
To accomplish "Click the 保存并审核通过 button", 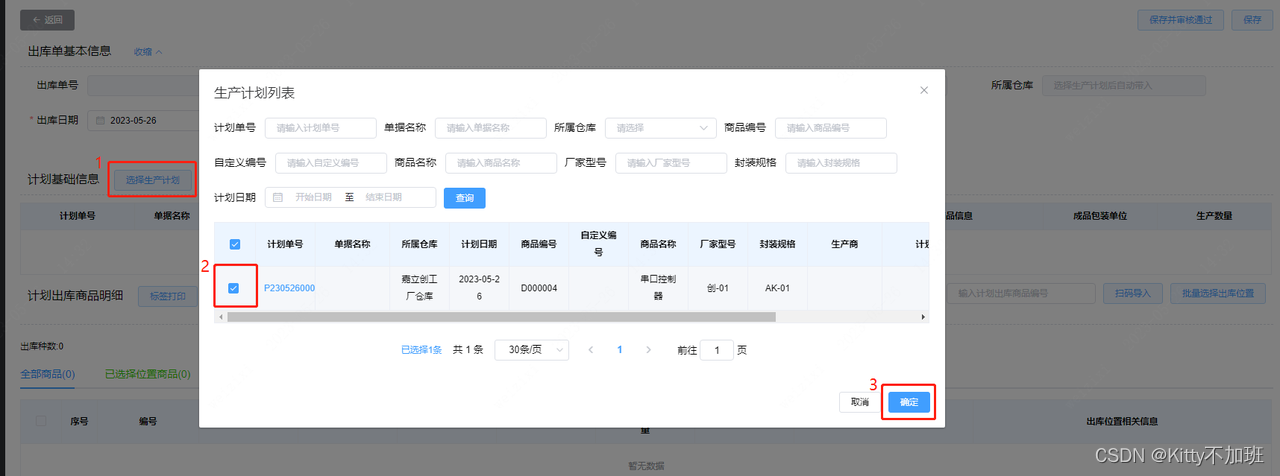I will [x=1181, y=20].
